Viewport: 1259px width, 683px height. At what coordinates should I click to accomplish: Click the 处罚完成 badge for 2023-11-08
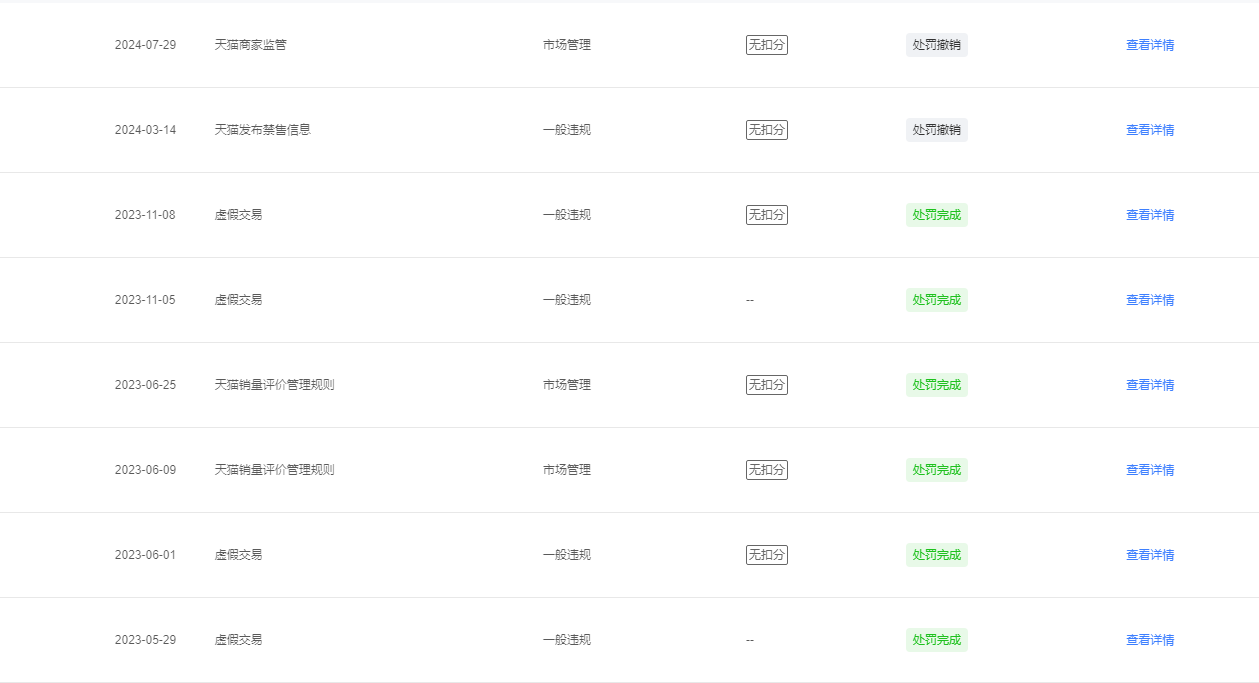click(937, 215)
